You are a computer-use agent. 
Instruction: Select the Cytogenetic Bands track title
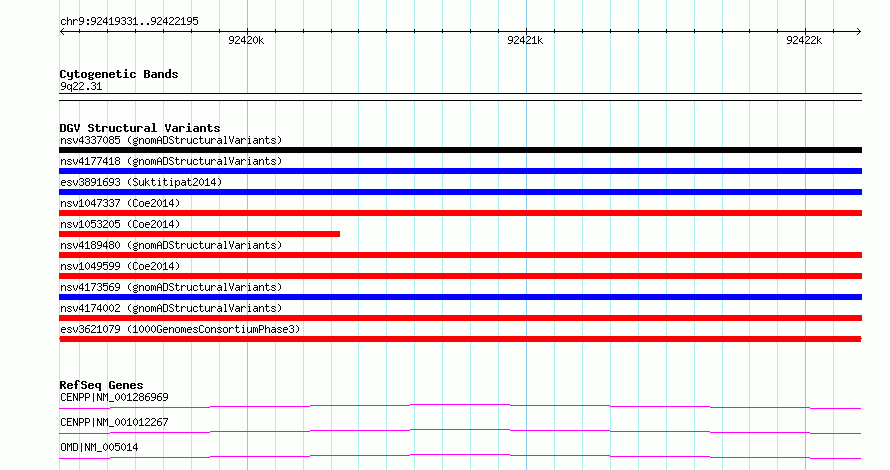tap(119, 74)
